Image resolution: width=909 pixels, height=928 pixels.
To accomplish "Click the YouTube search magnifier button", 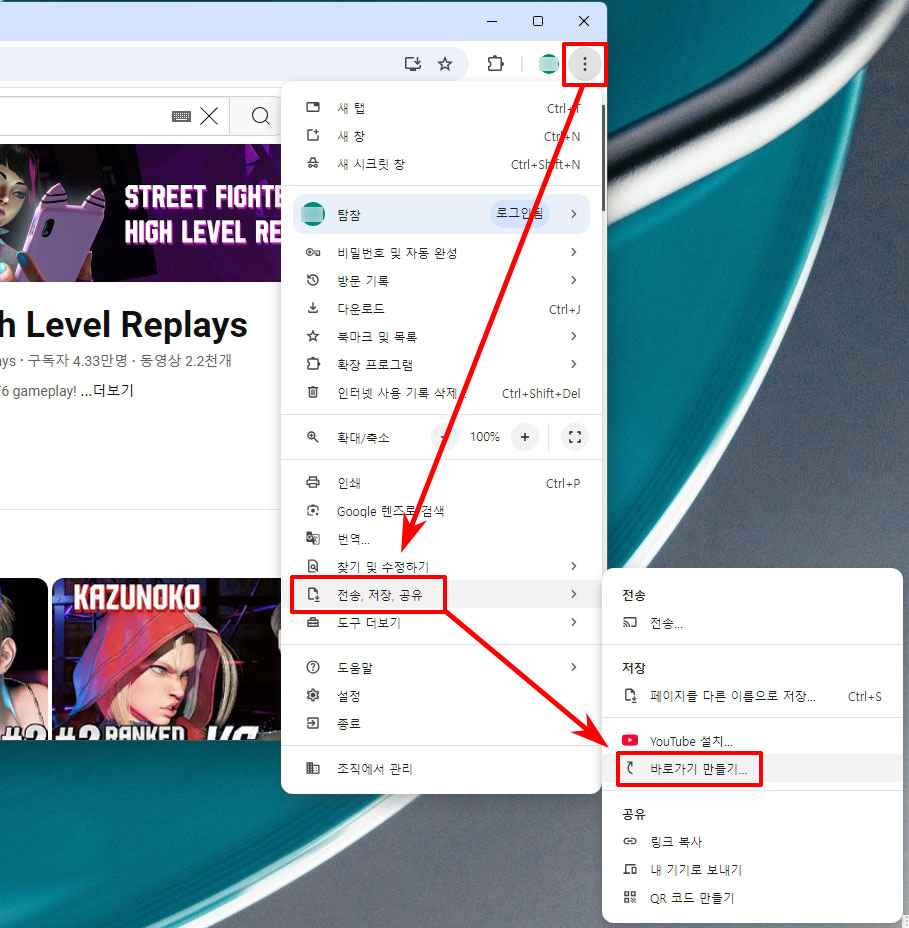I will tap(260, 116).
